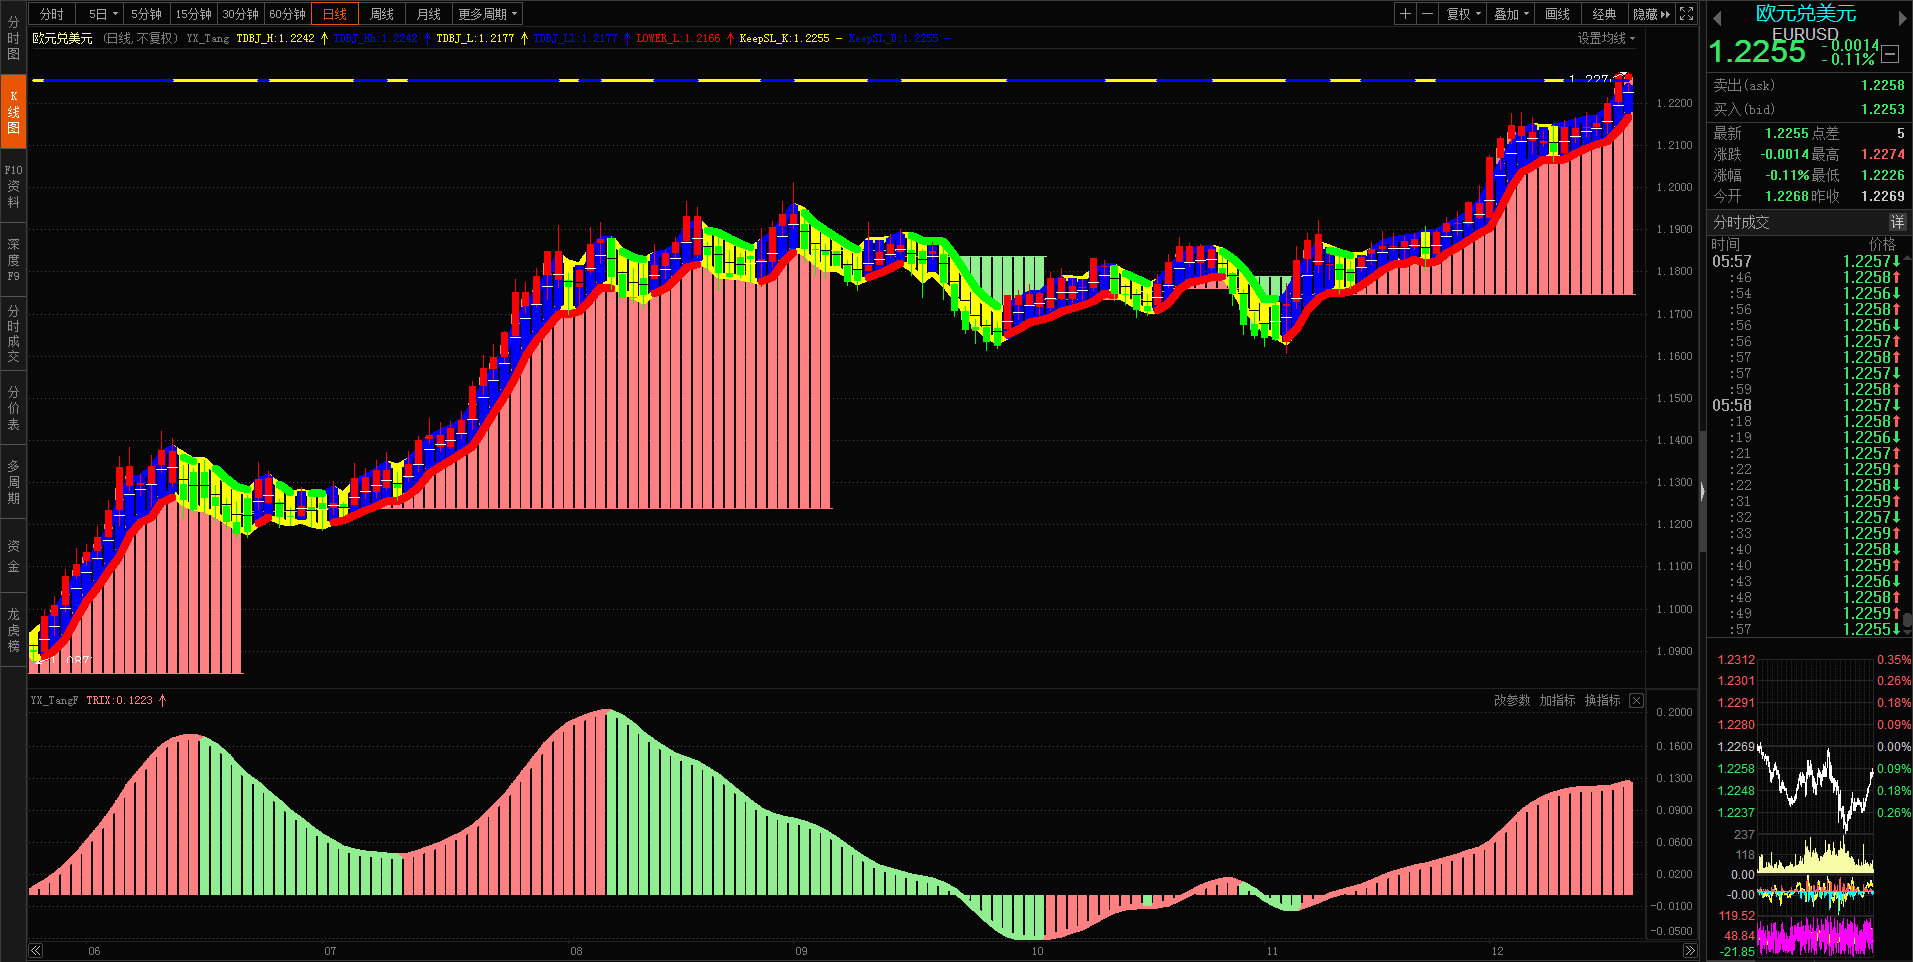Switch to 60分钟 timeframe tab

(287, 14)
